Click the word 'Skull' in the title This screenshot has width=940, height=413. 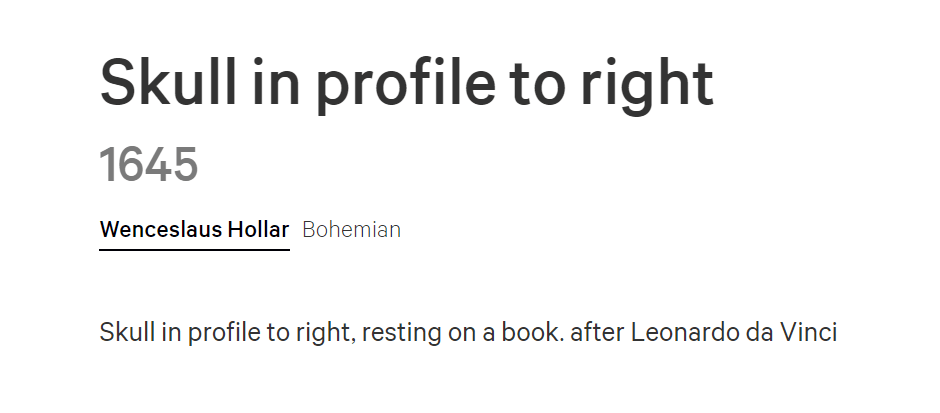coord(168,82)
